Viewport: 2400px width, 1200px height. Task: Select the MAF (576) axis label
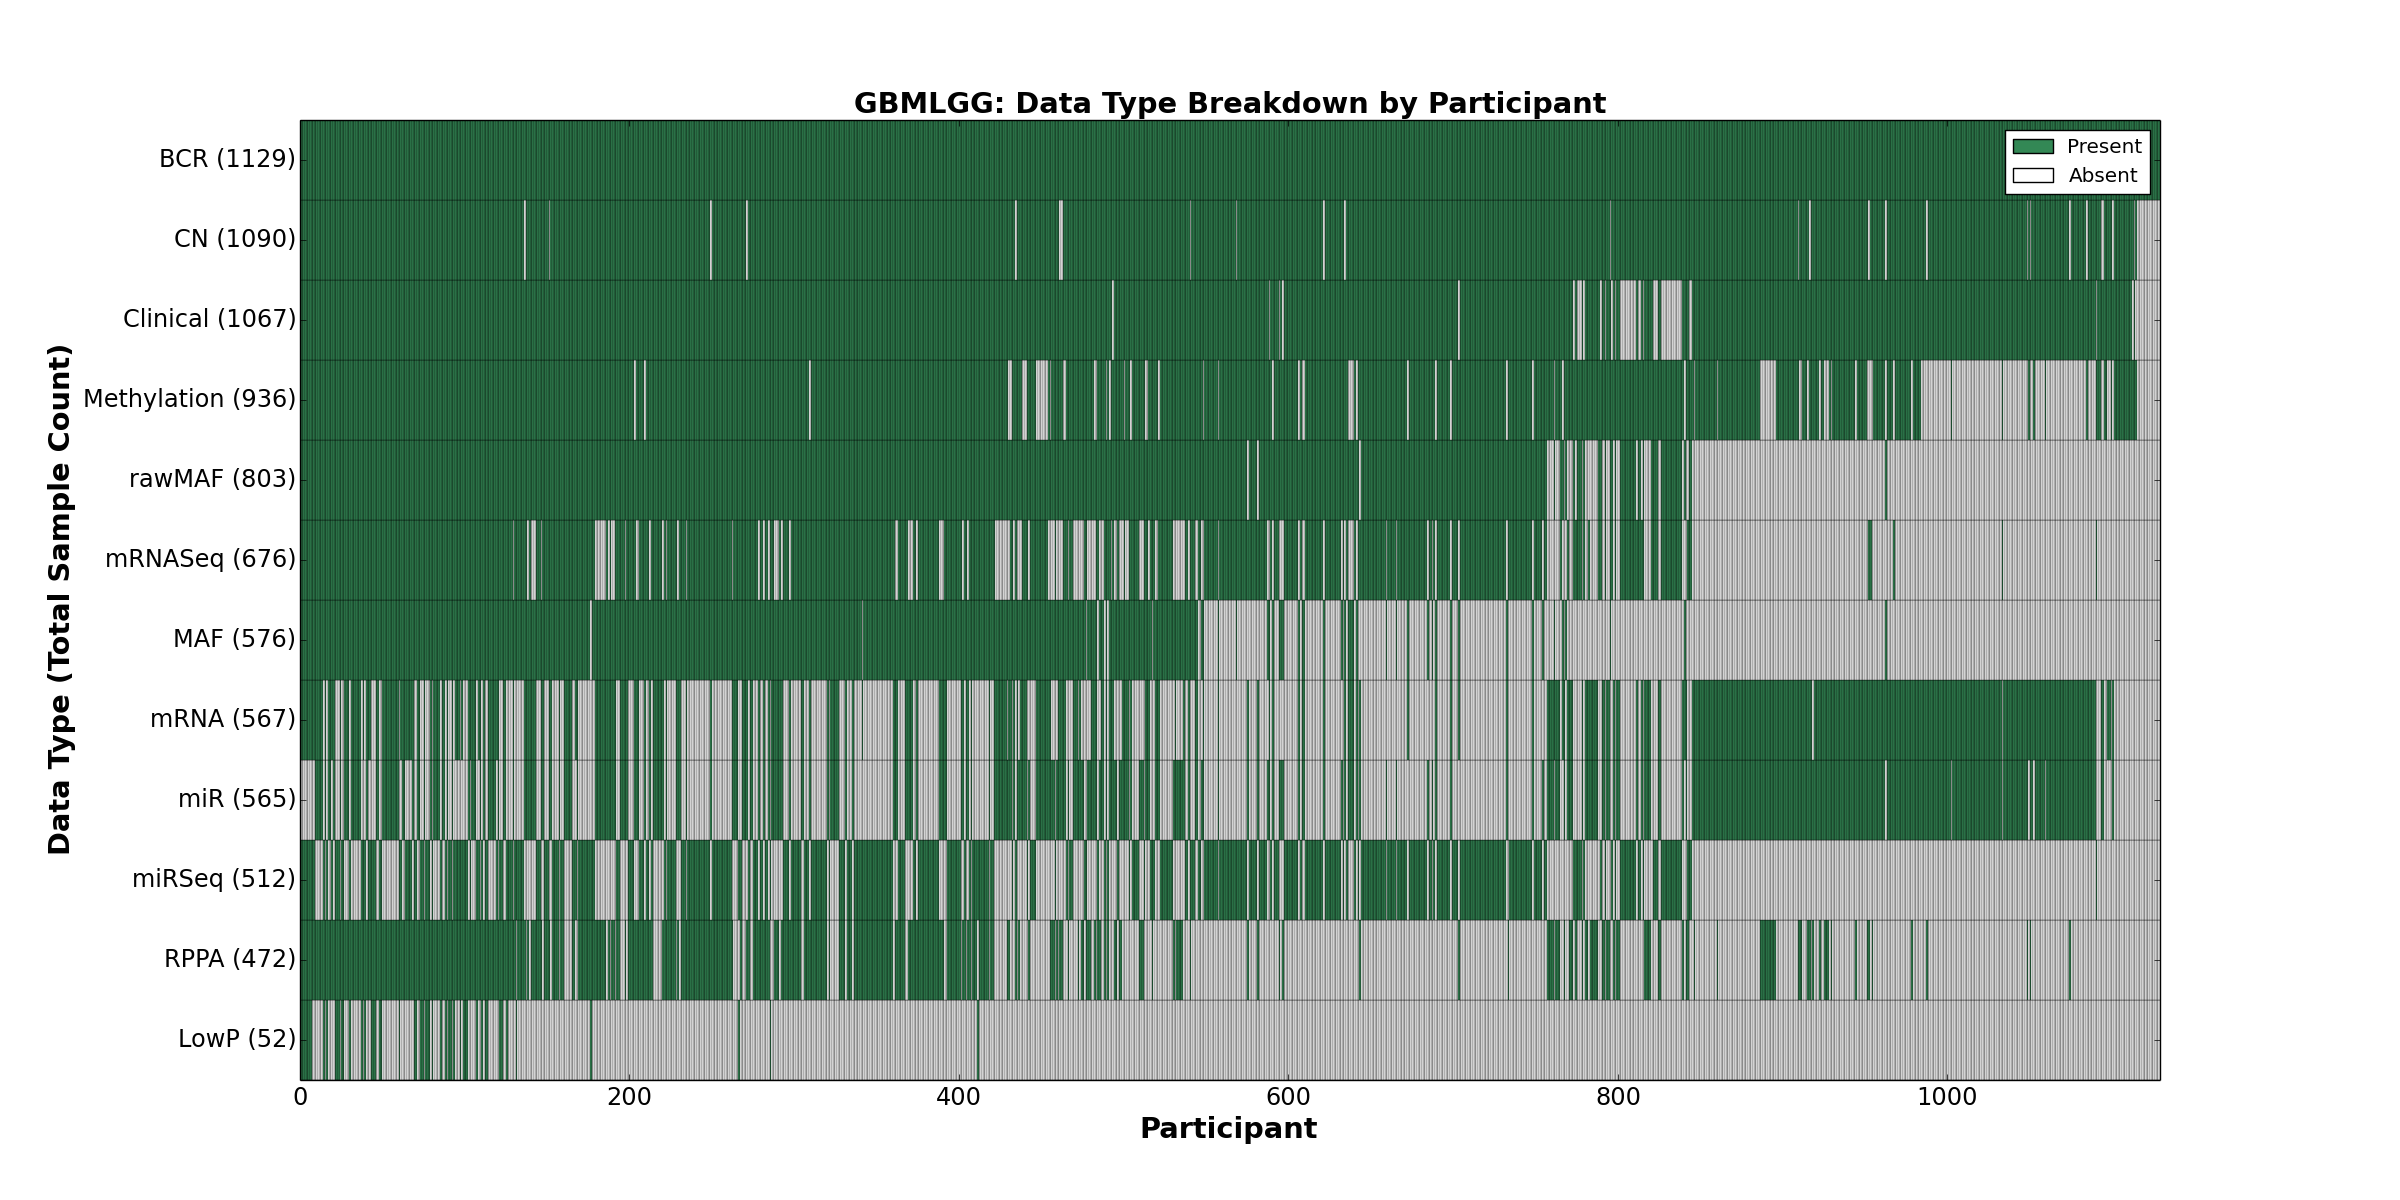point(234,639)
